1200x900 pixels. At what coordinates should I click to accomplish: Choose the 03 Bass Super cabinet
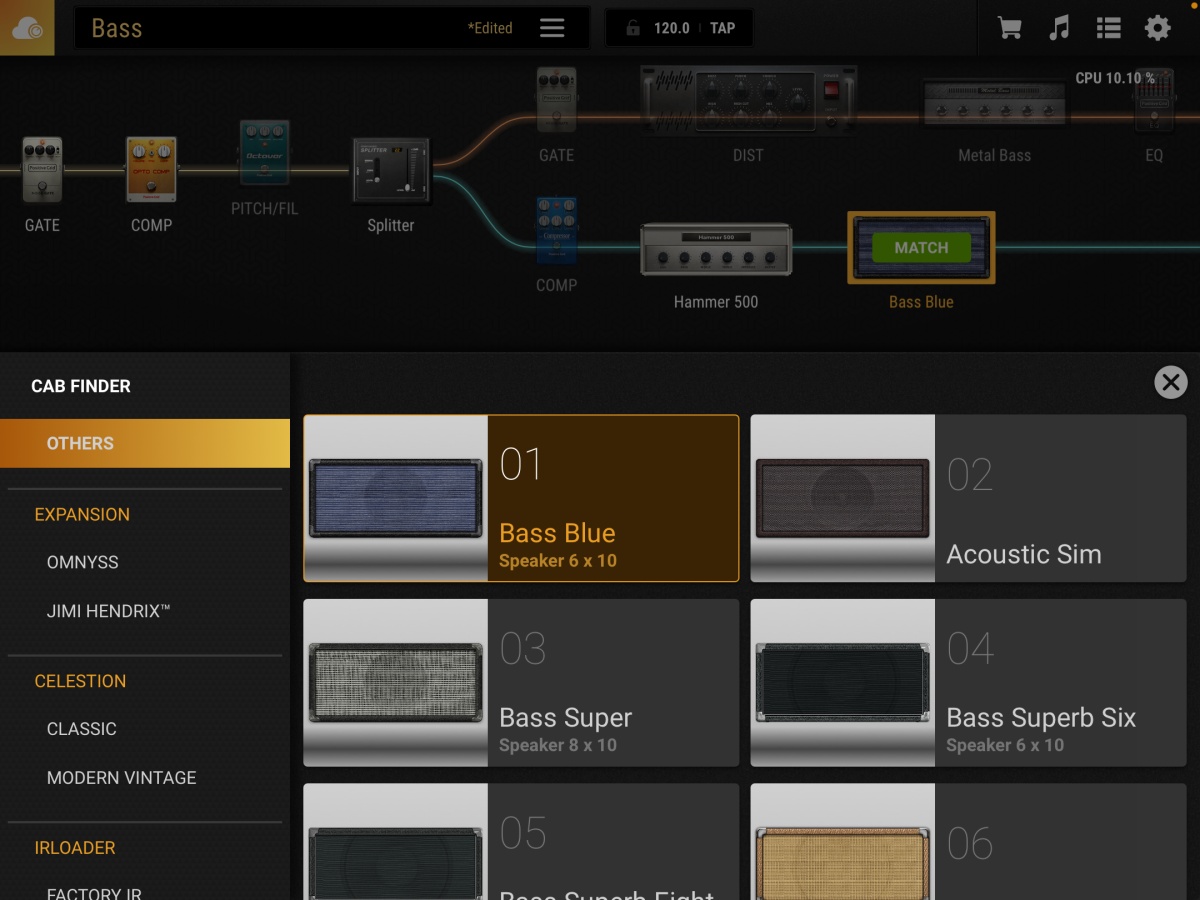(521, 683)
